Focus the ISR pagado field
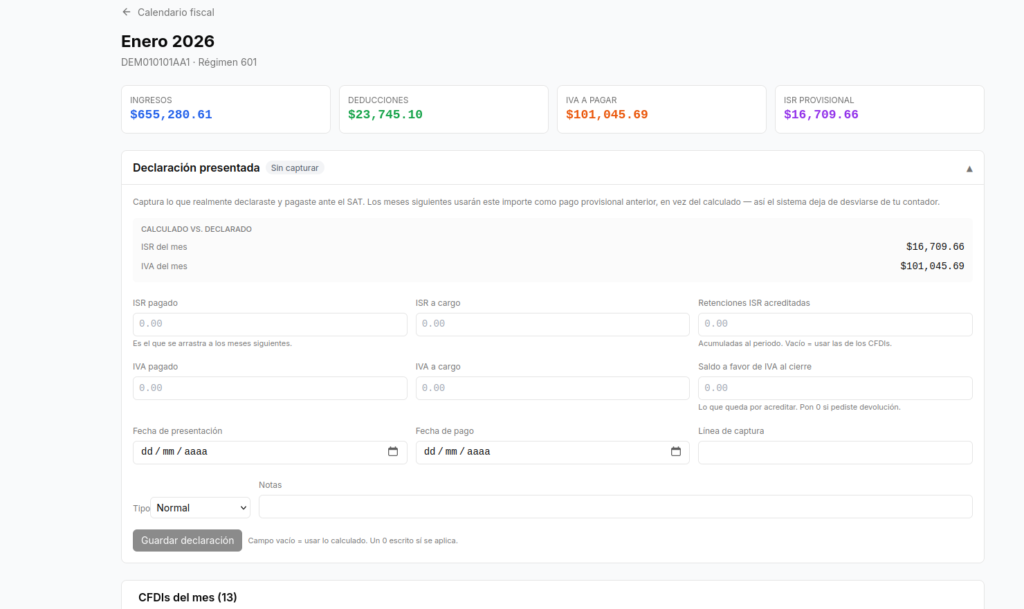Screen dimensions: 1024x609 click(x=270, y=324)
